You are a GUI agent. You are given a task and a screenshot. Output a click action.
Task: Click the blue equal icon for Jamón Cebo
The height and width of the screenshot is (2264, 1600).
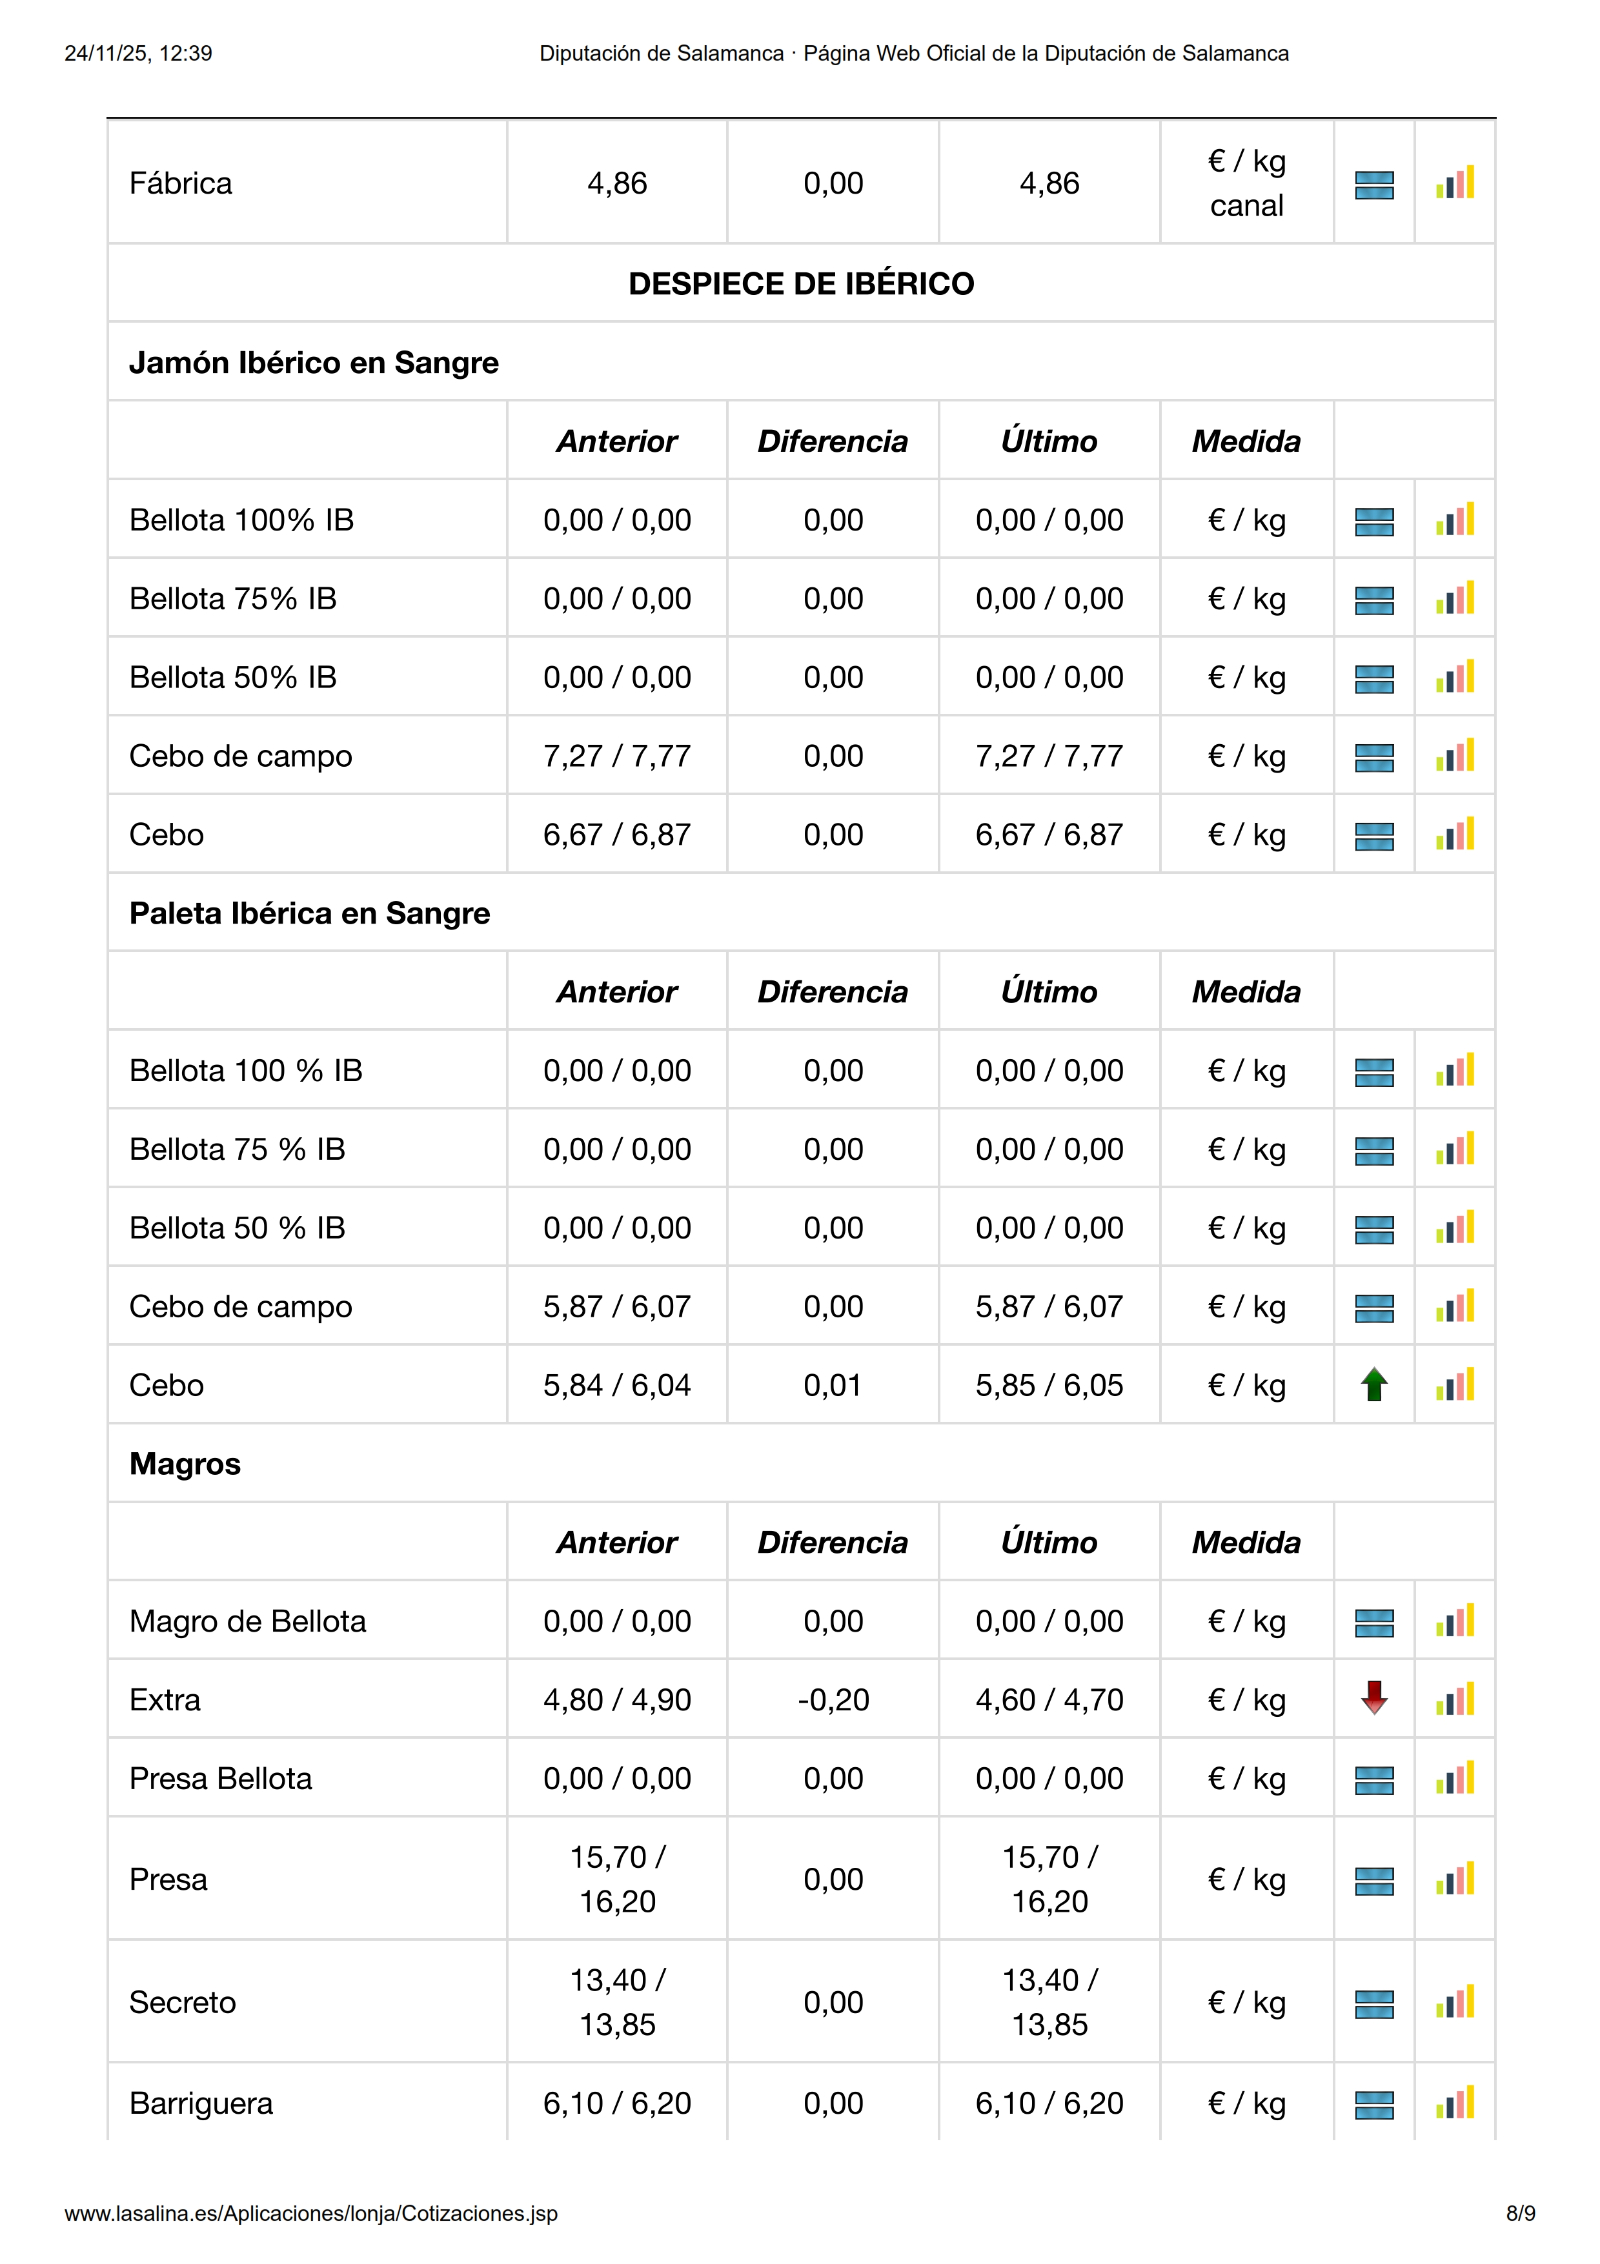[1374, 835]
